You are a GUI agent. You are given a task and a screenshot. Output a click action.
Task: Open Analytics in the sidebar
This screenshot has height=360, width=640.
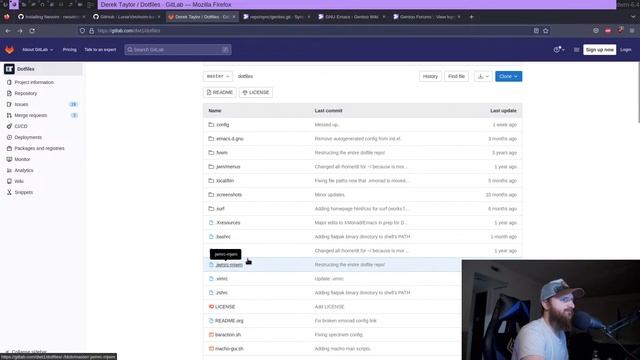tap(24, 171)
